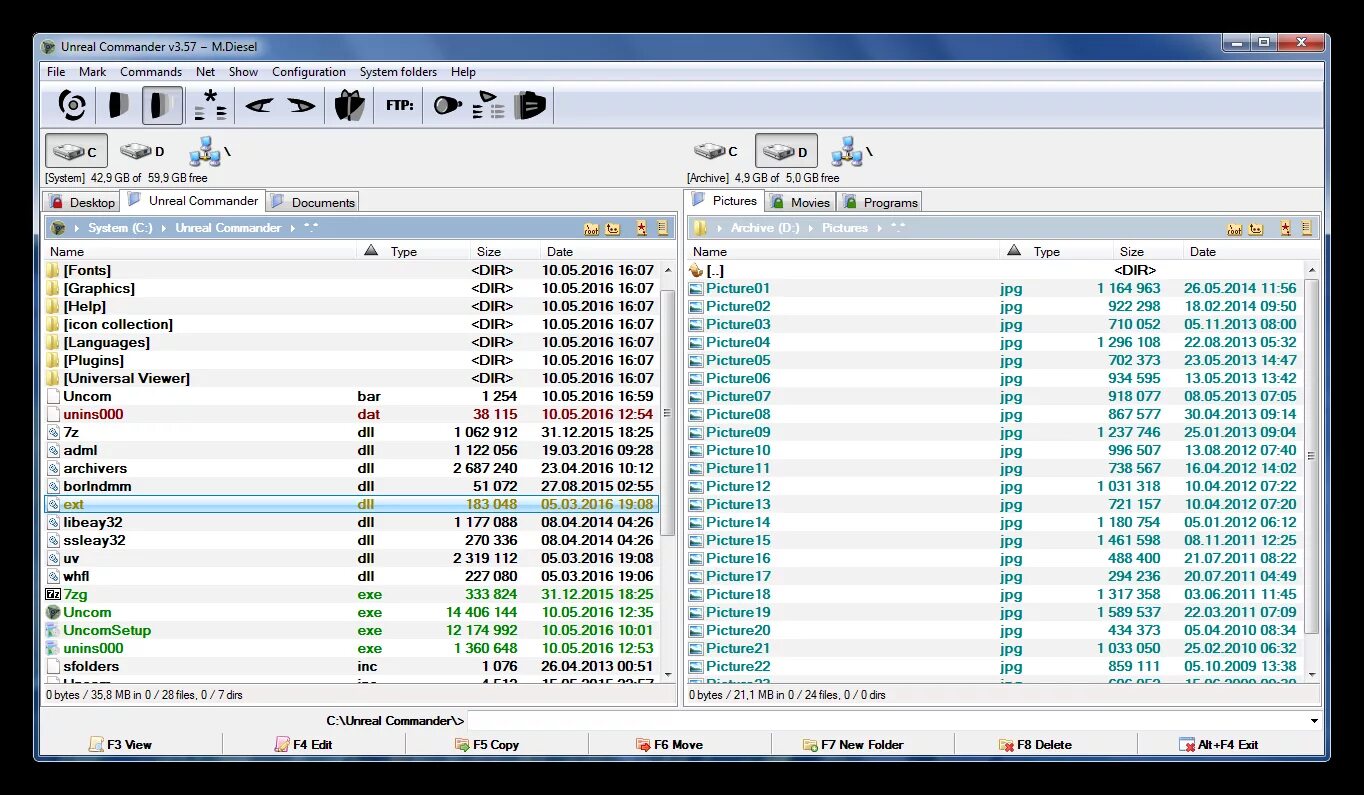Open network icon in the left panel

point(209,151)
